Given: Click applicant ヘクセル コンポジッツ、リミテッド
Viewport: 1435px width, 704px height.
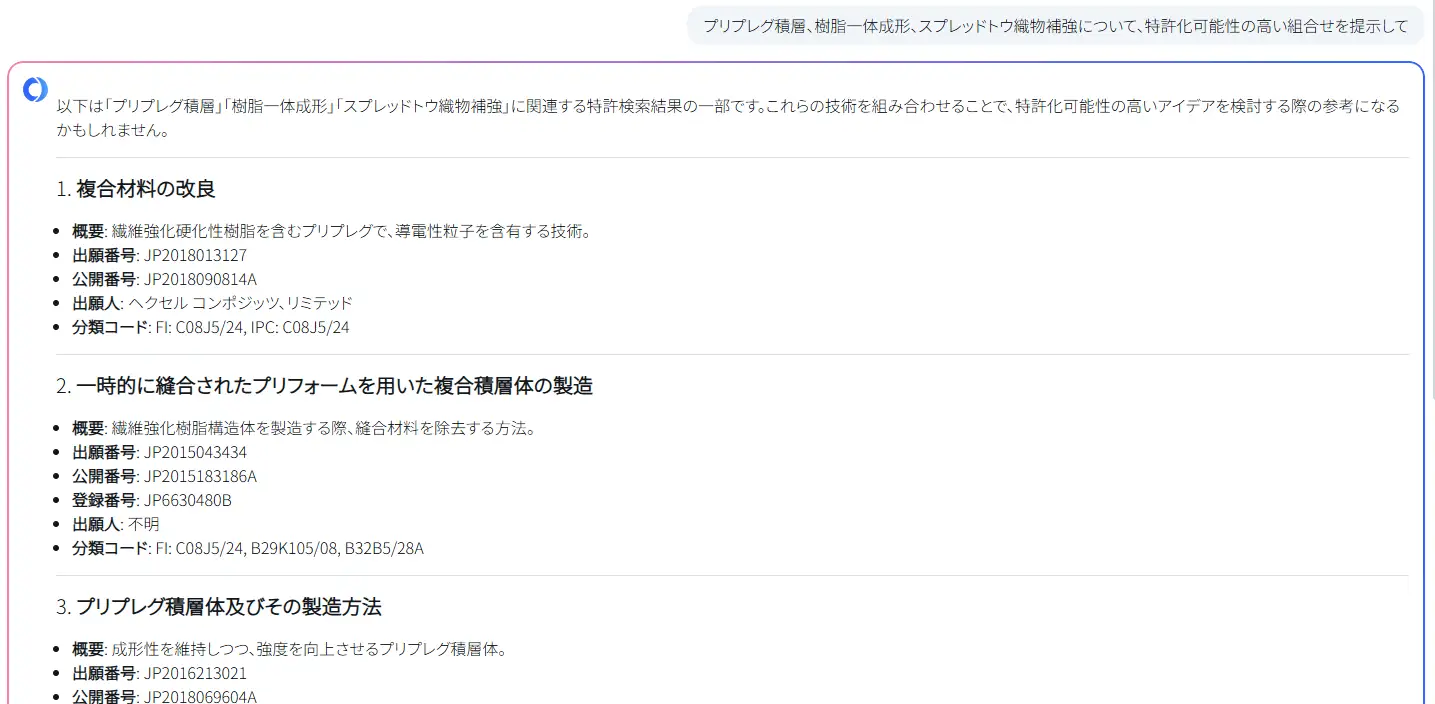Looking at the screenshot, I should point(239,303).
